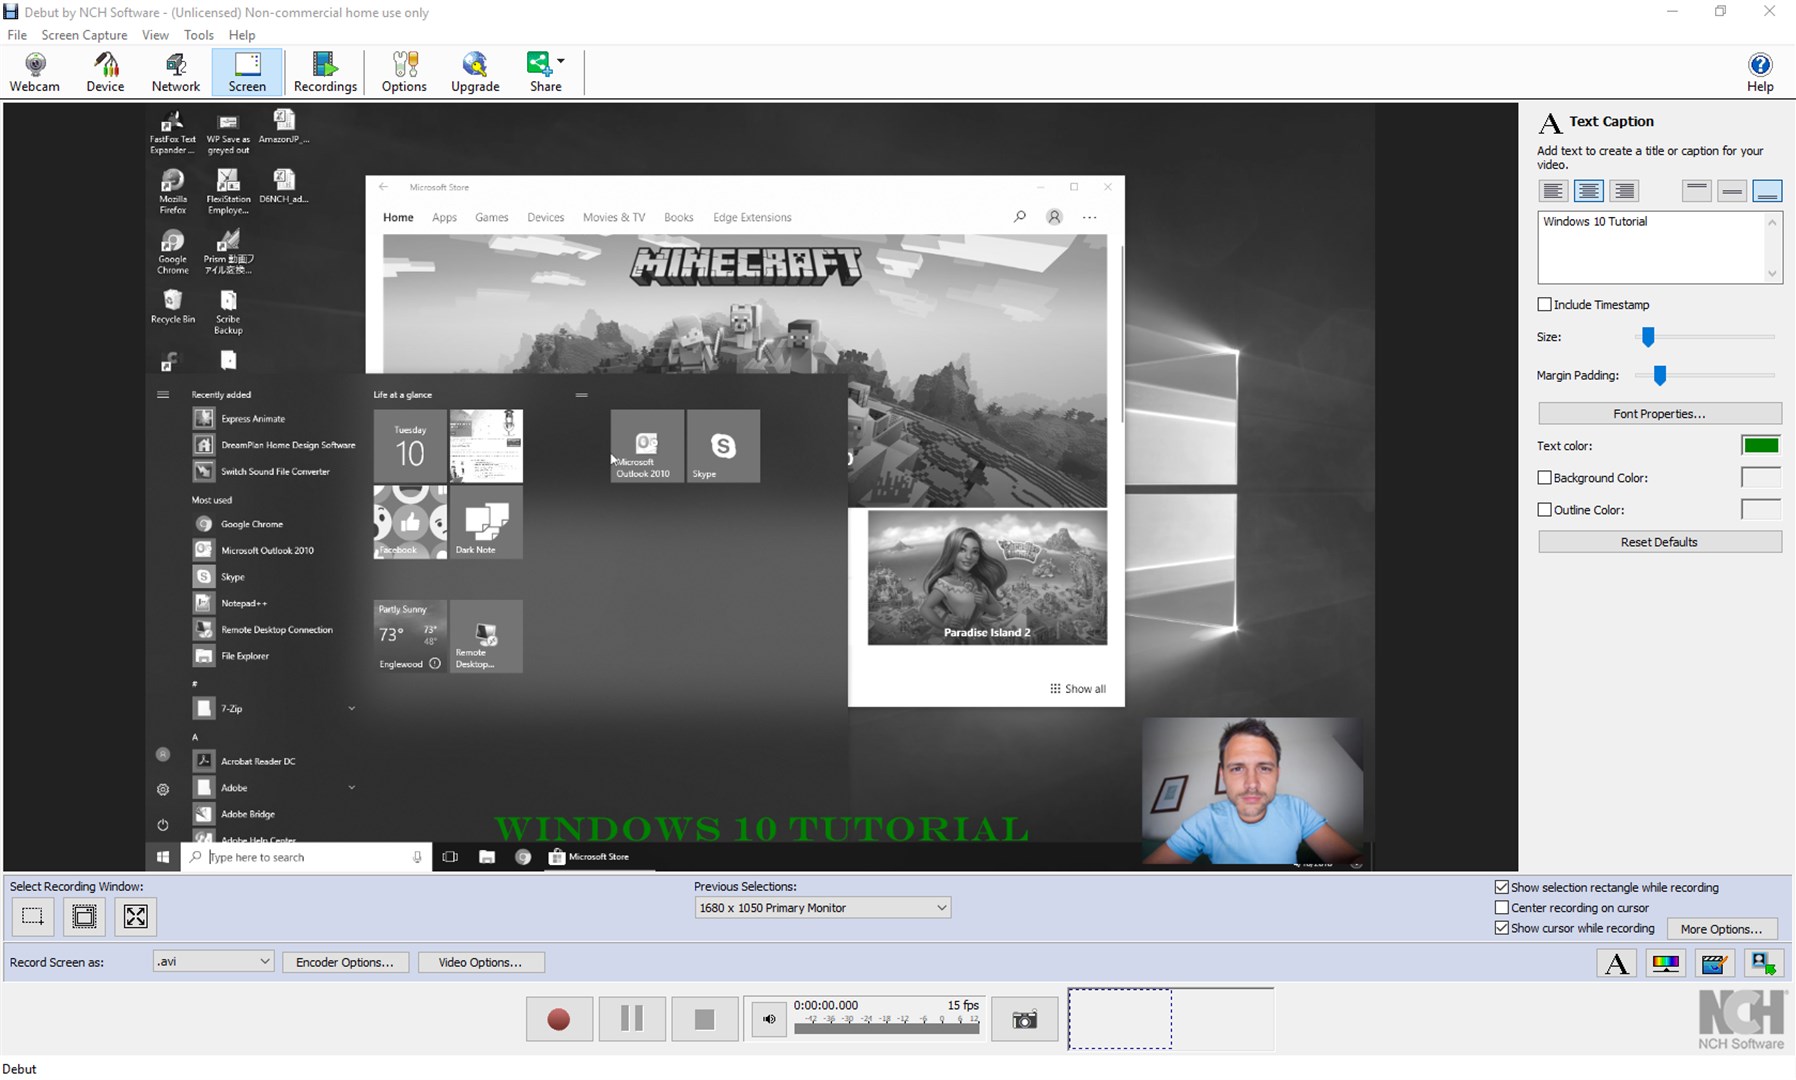The height and width of the screenshot is (1080, 1796).
Task: Enable Background Color for the caption
Action: click(1545, 477)
